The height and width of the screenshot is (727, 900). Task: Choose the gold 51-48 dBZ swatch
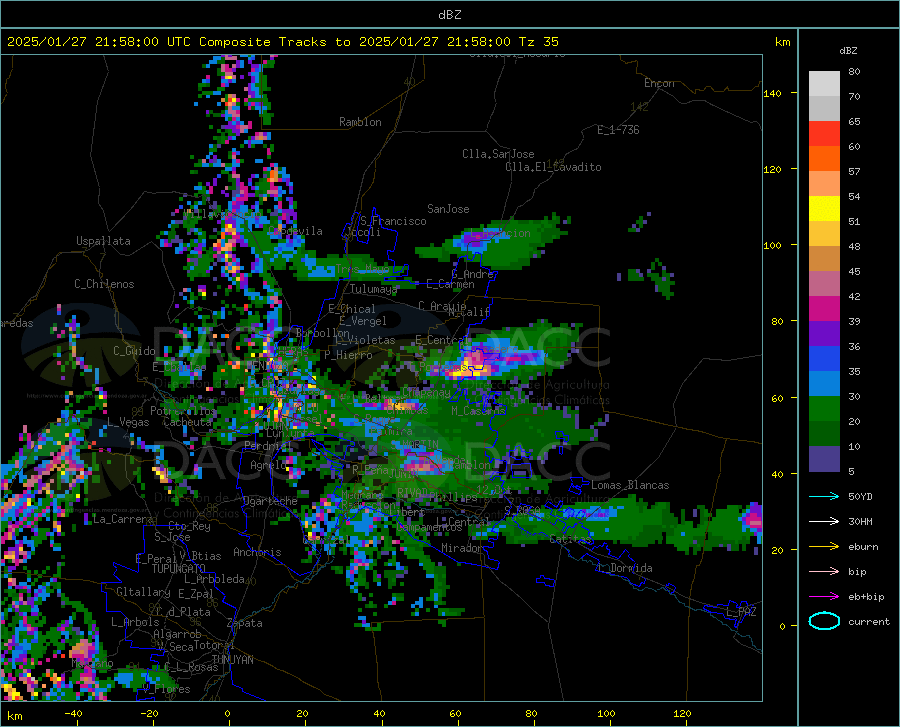[824, 234]
